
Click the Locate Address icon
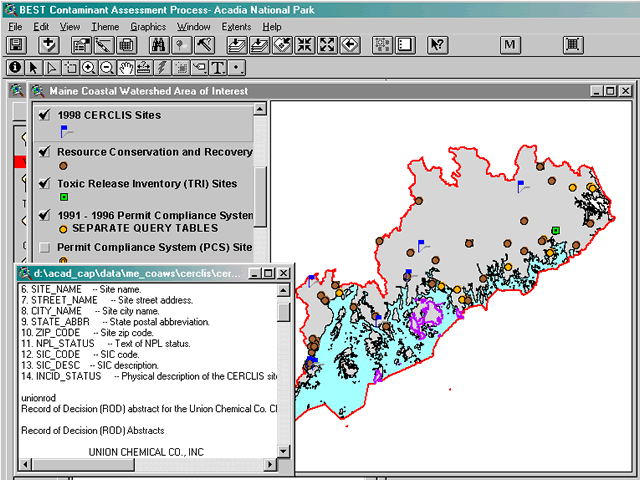coord(182,45)
